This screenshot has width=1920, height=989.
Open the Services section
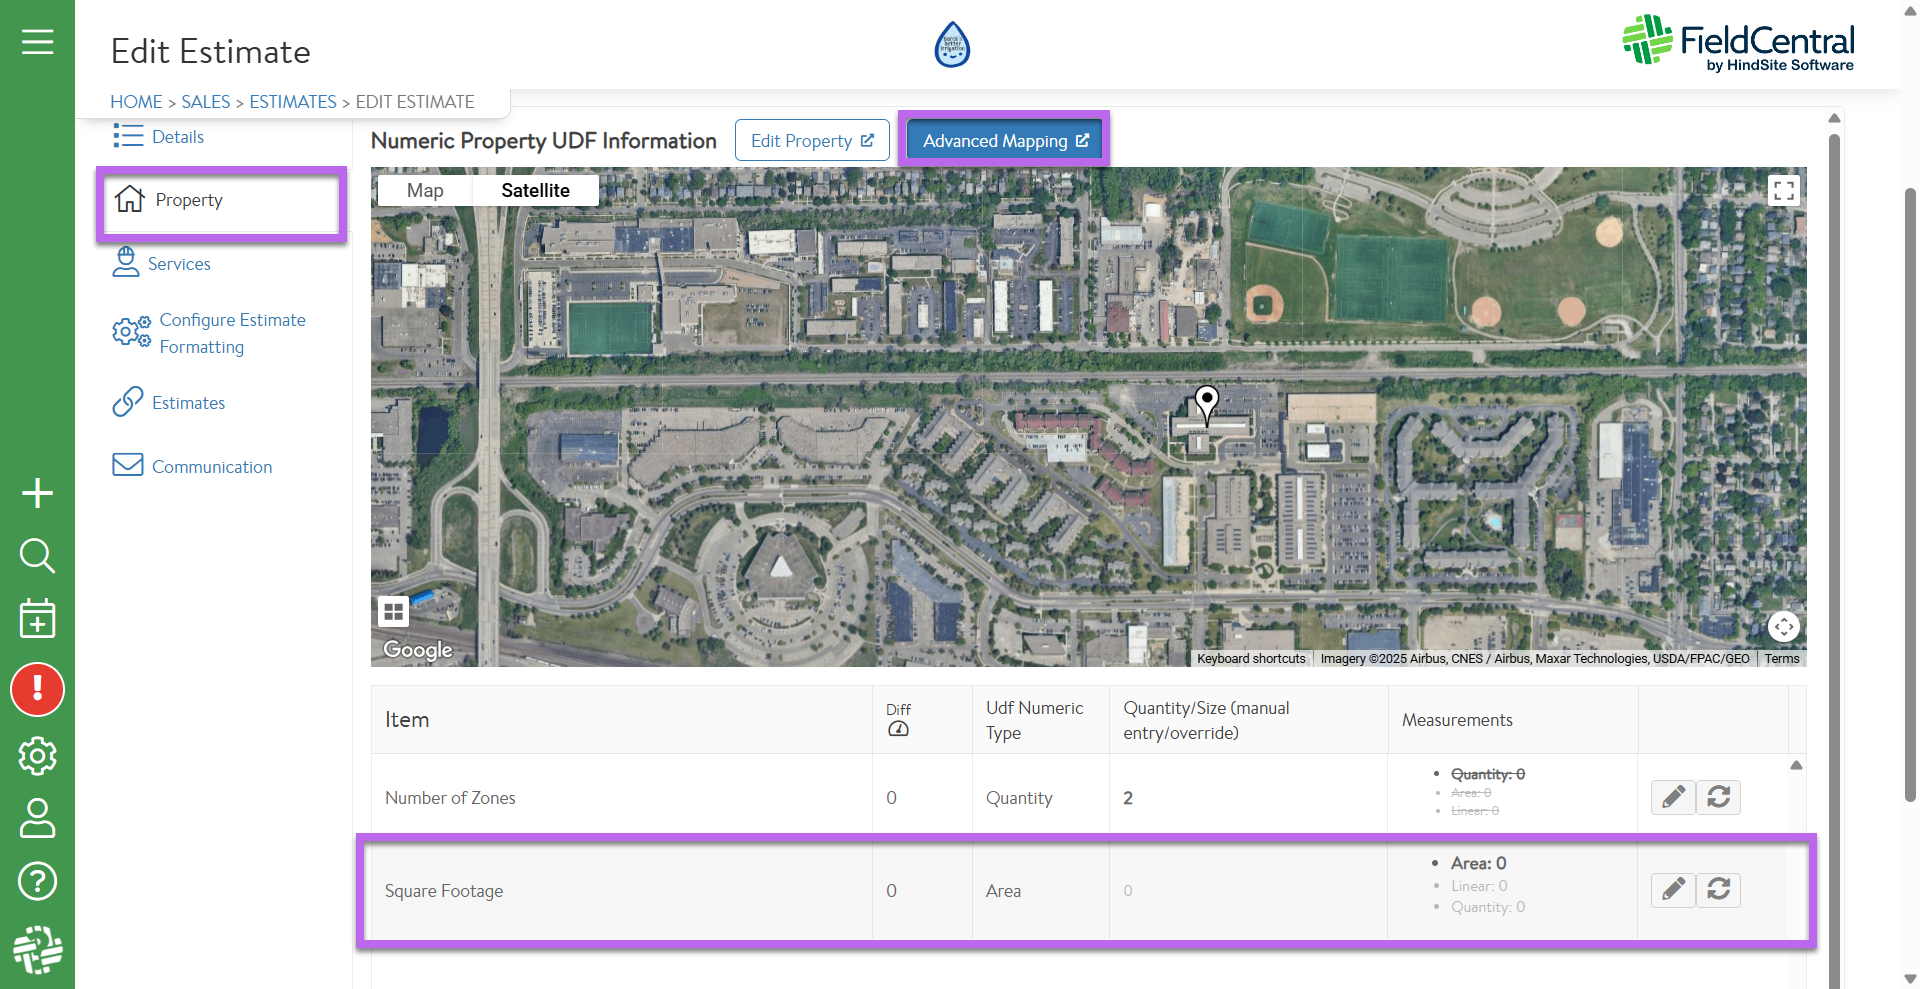tap(179, 264)
